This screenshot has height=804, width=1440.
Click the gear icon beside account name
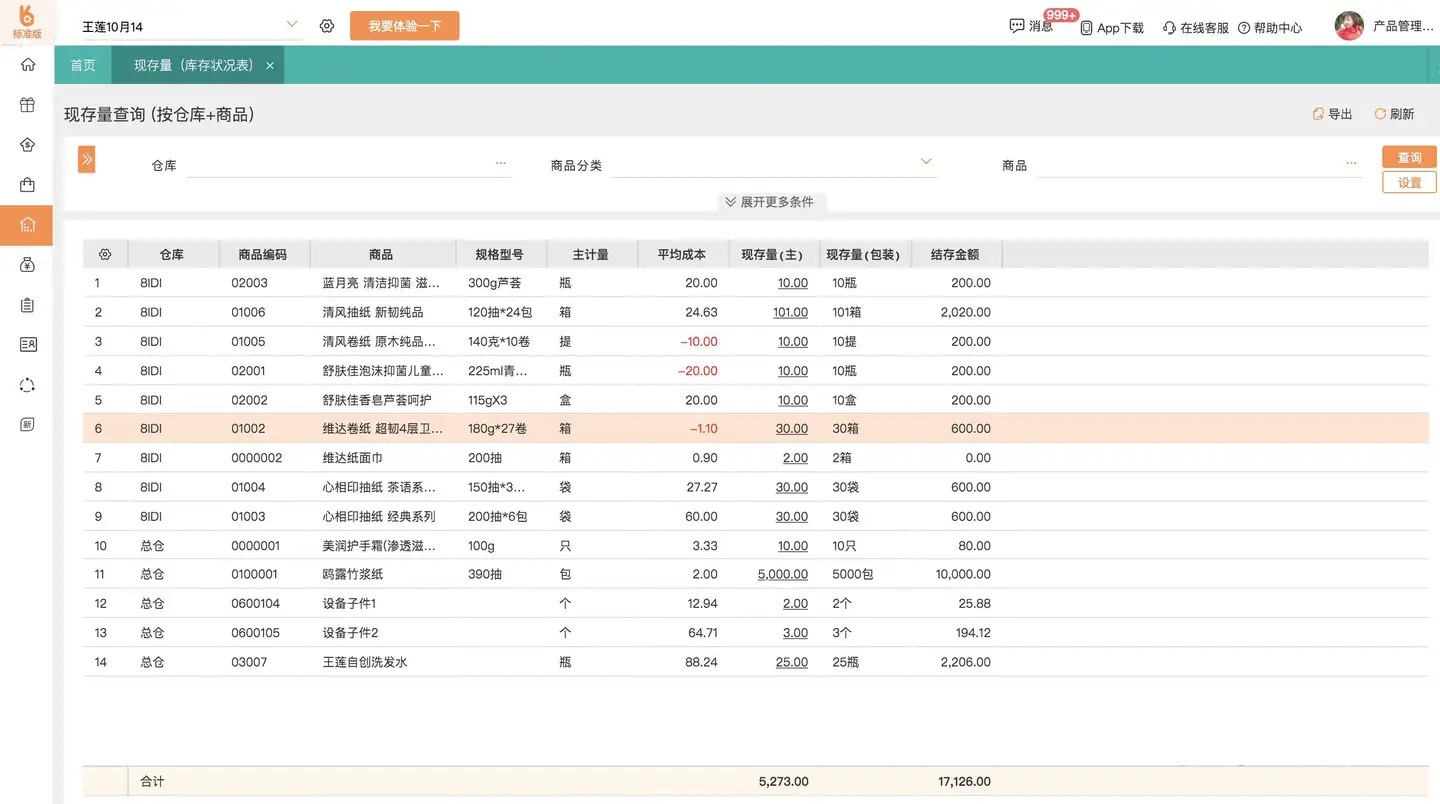327,26
